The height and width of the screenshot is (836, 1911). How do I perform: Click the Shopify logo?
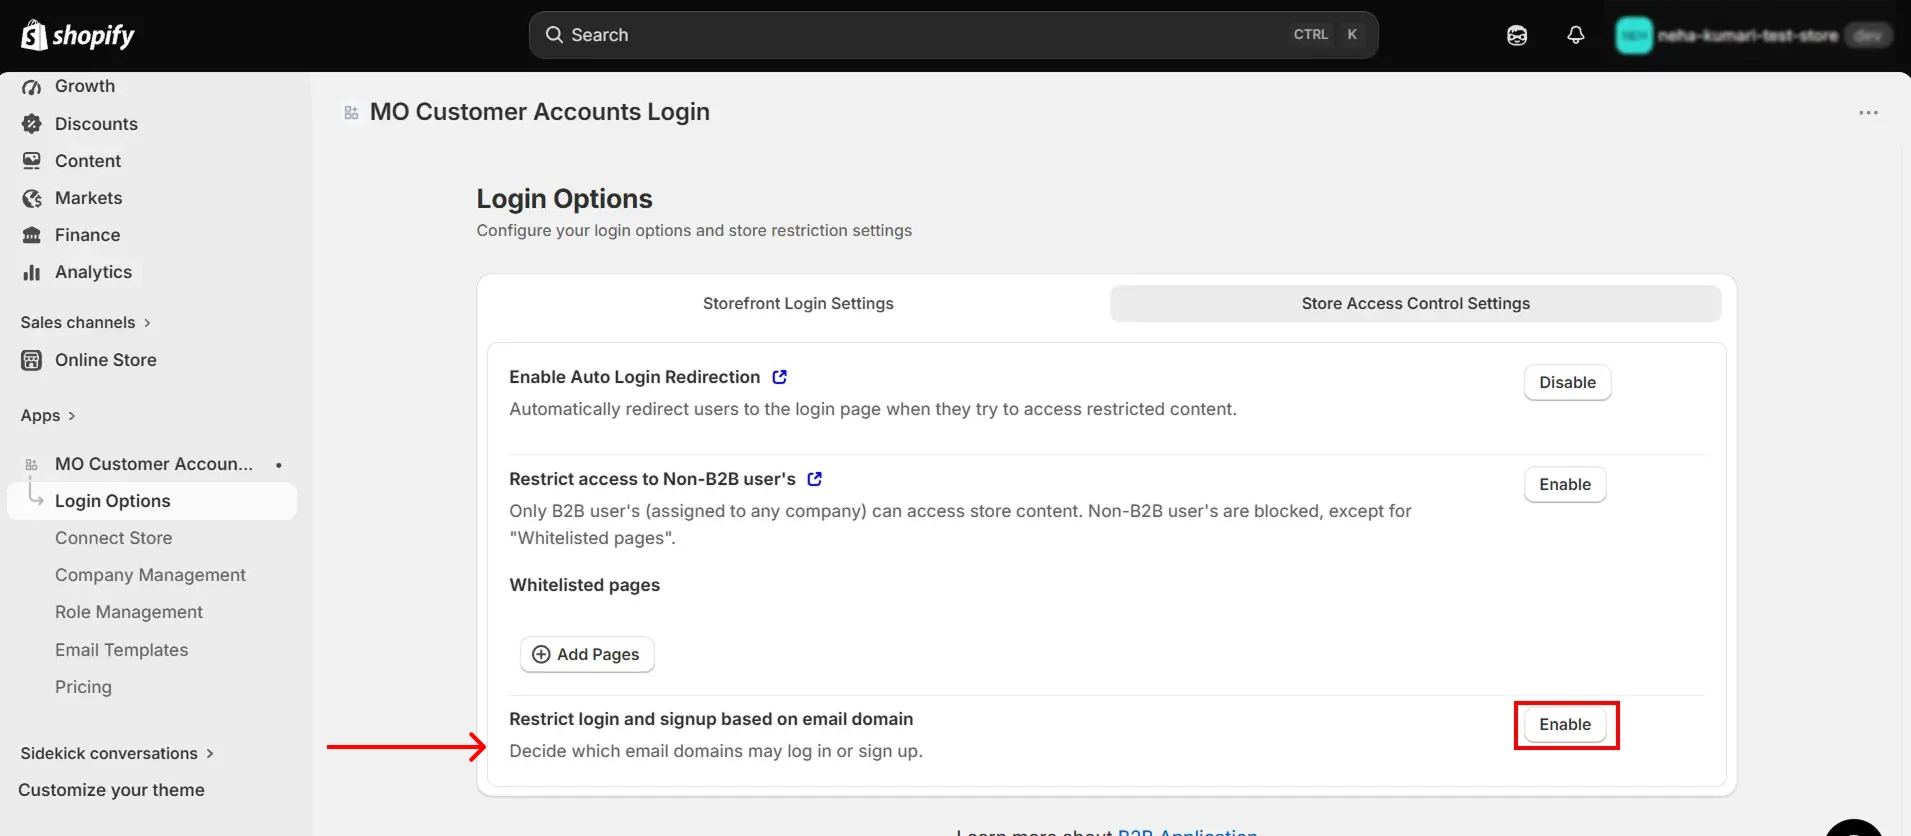(x=78, y=35)
